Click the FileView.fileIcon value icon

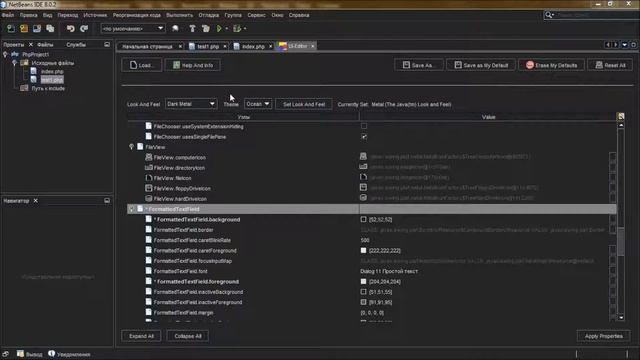[363, 177]
